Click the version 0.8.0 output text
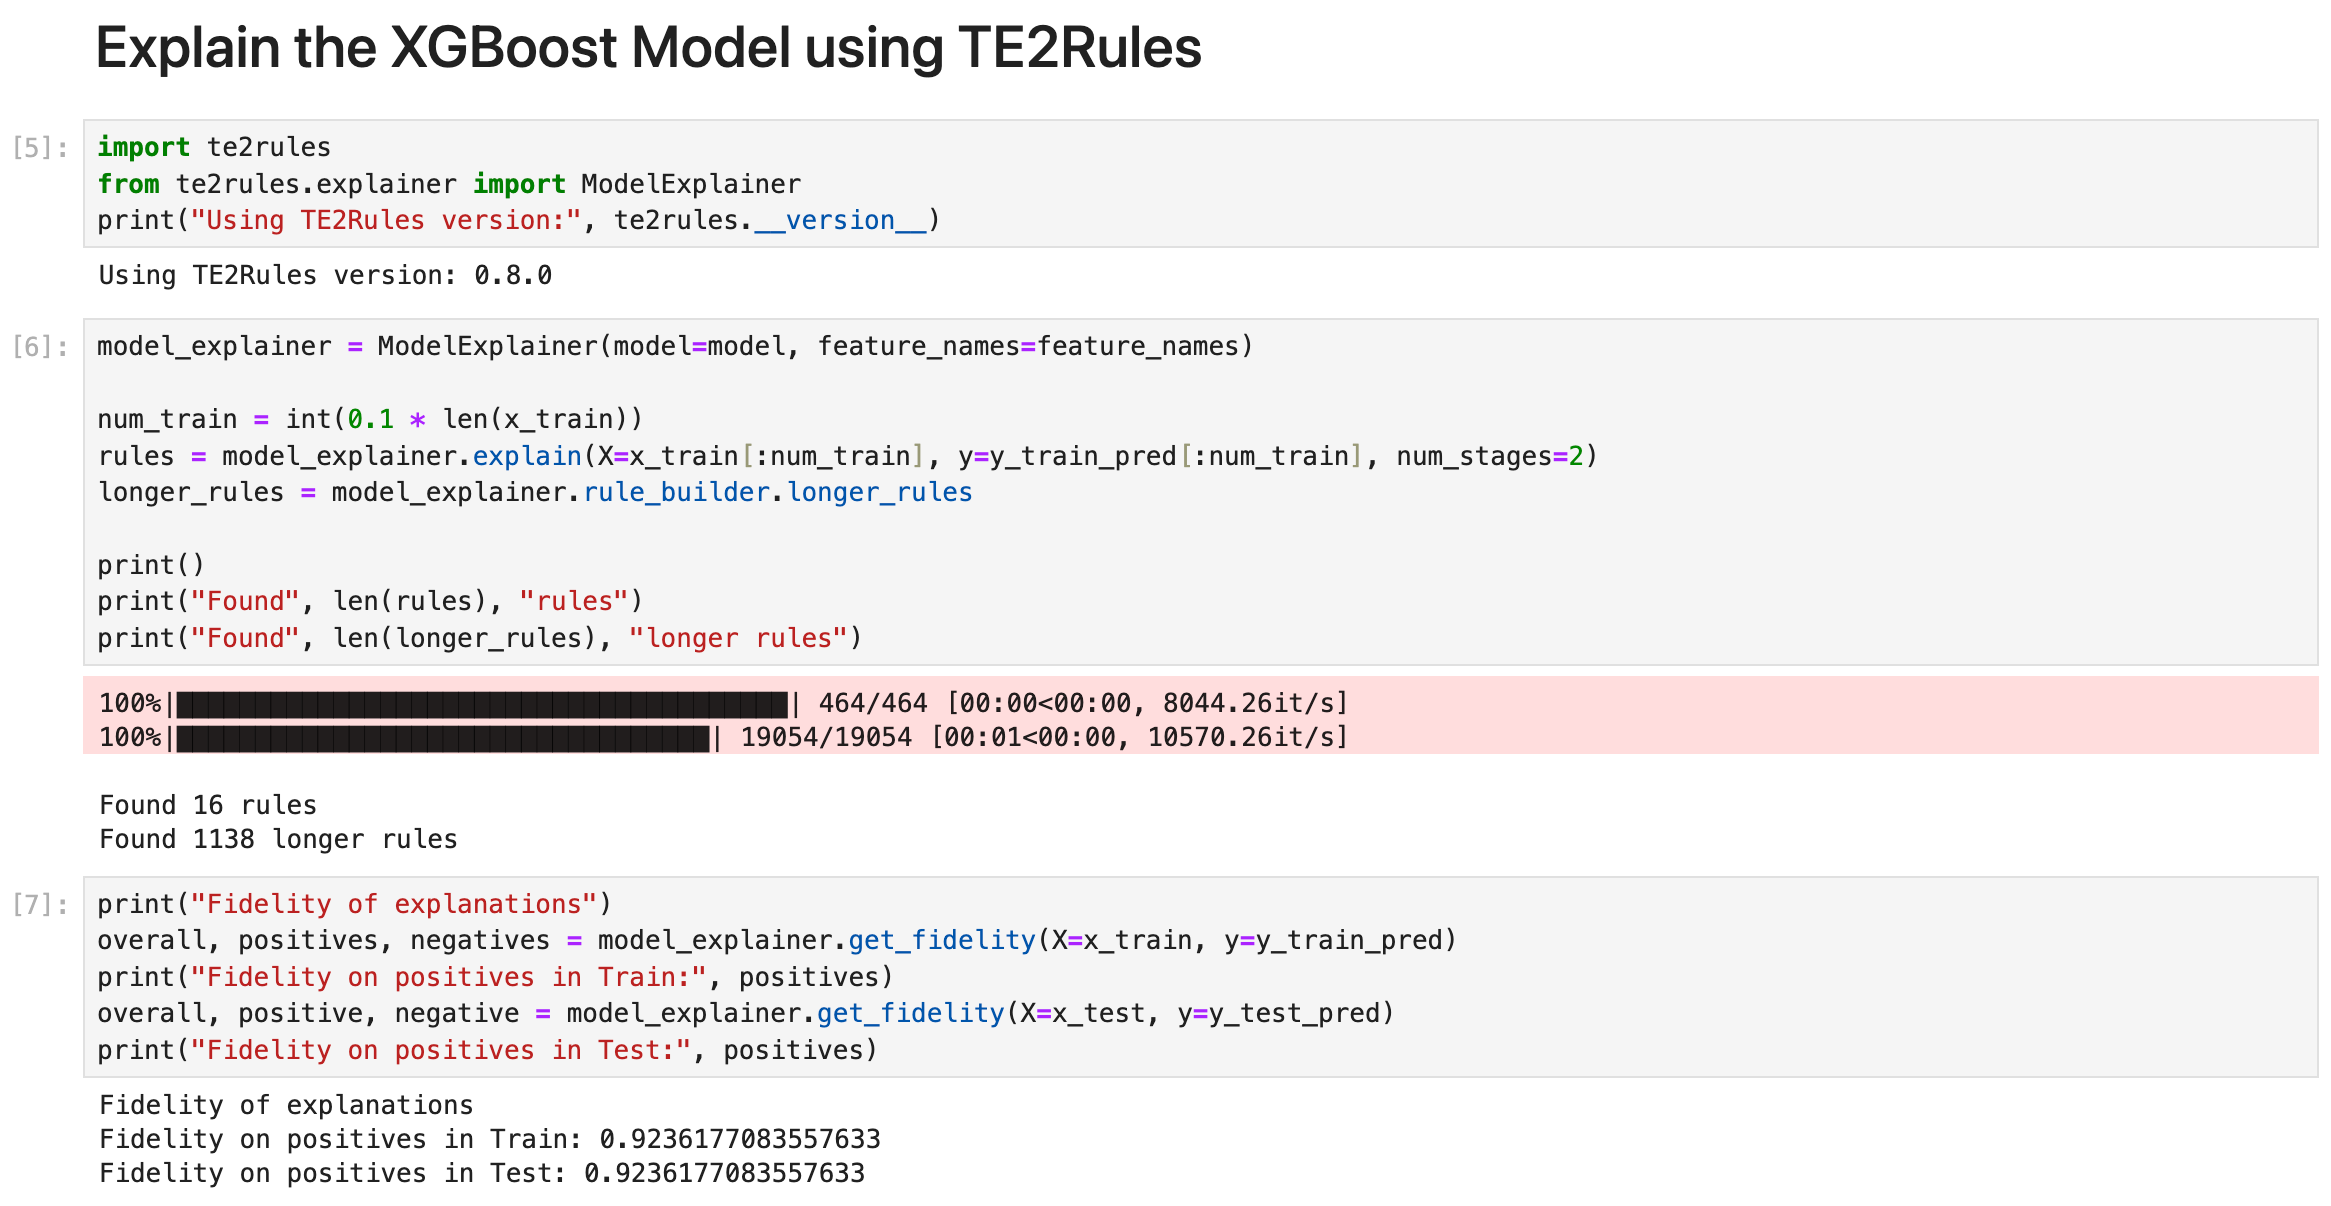Viewport: 2331px width, 1206px height. tap(325, 275)
